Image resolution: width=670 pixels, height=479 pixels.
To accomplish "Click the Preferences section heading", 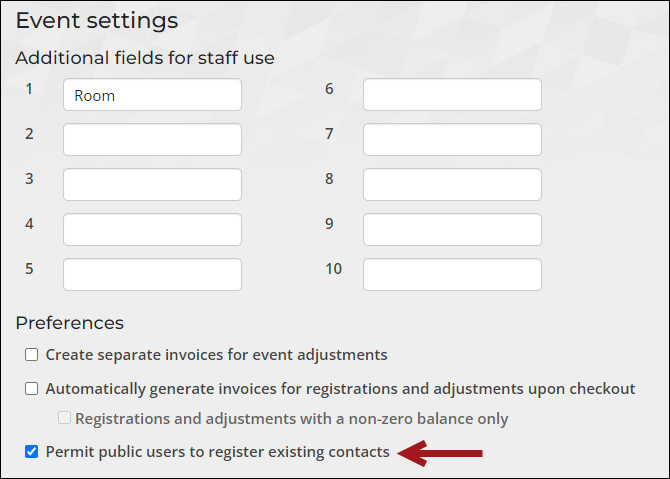I will tap(70, 323).
